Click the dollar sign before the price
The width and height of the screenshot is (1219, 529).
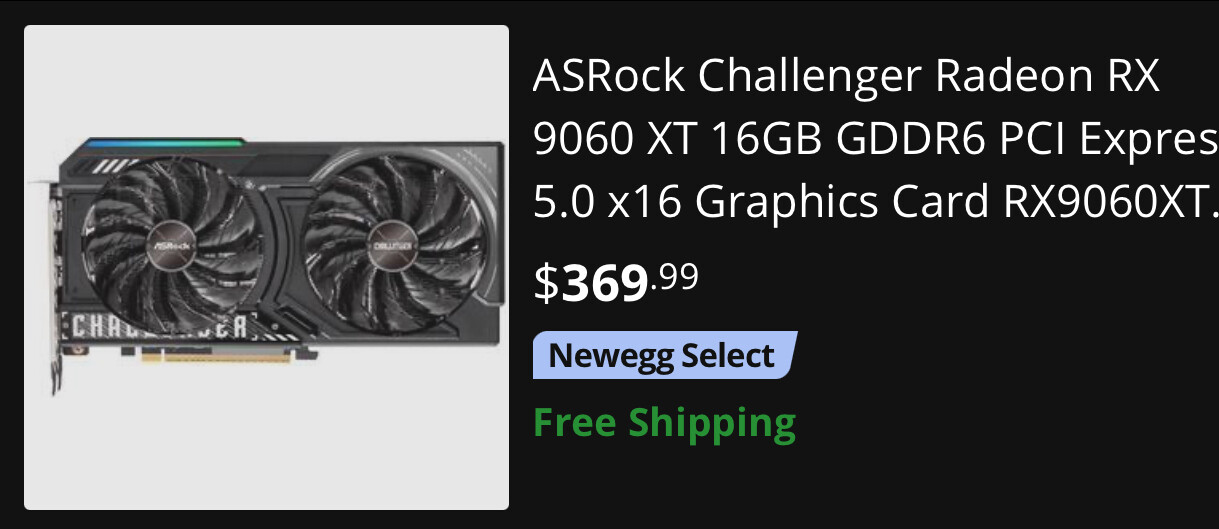(x=546, y=283)
